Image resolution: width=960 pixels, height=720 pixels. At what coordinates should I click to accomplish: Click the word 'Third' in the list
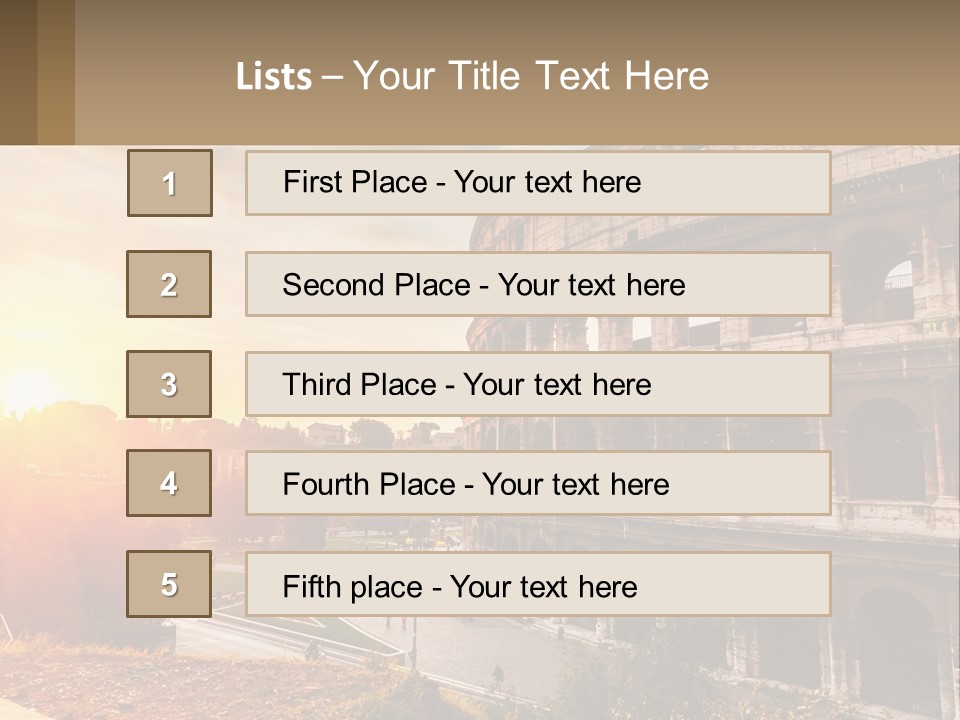click(318, 385)
